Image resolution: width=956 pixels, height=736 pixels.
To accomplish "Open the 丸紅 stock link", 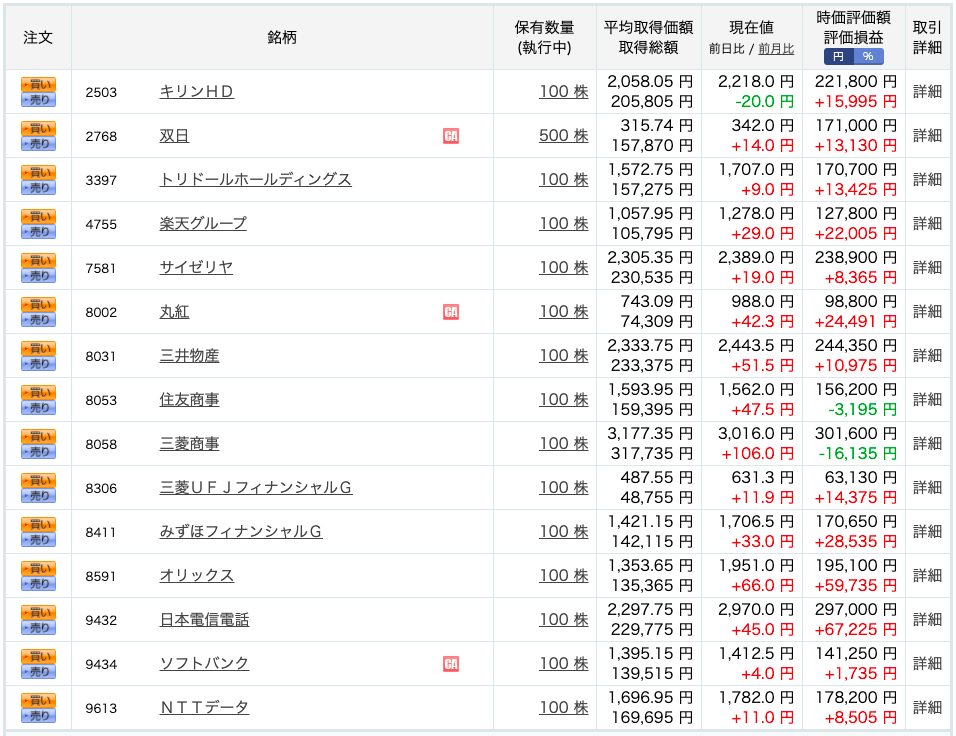I will 174,312.
